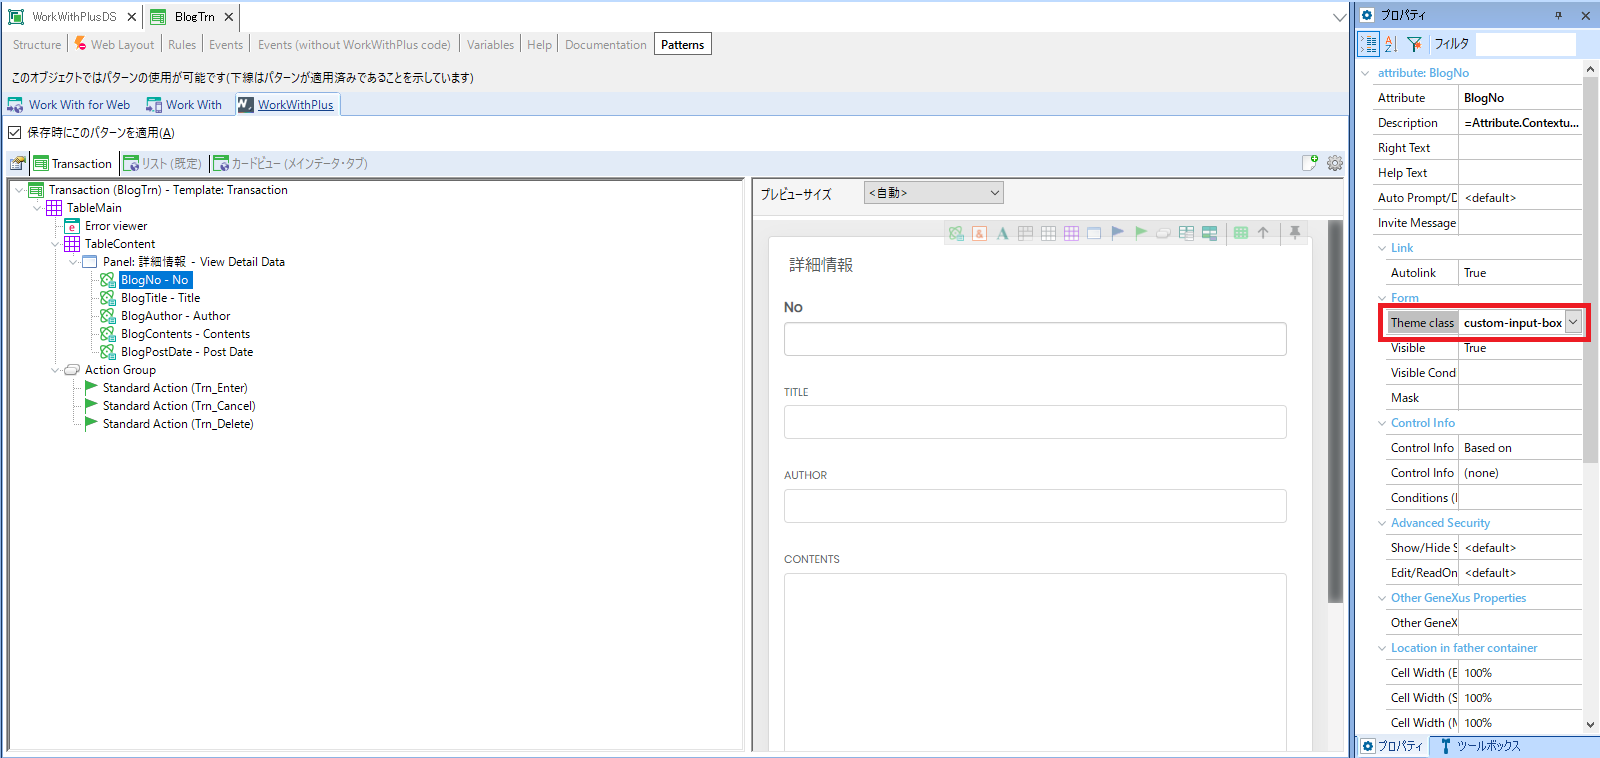The image size is (1600, 758).
Task: Select BlogTitle - Title tree item
Action: pyautogui.click(x=160, y=298)
